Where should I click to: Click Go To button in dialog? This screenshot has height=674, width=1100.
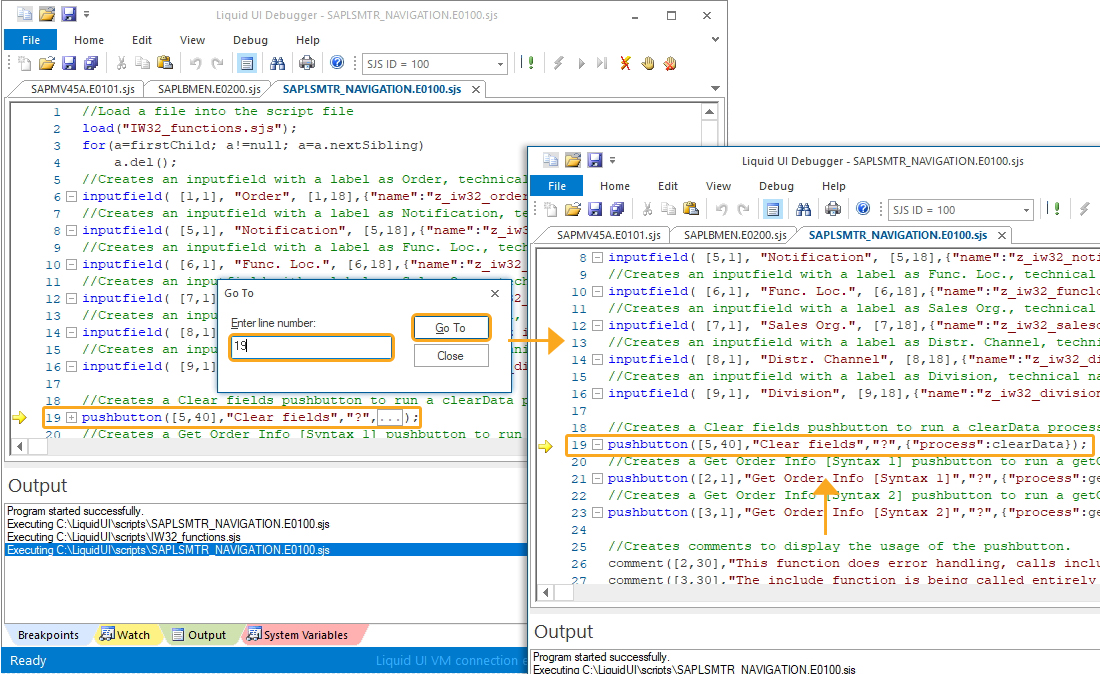coord(450,328)
